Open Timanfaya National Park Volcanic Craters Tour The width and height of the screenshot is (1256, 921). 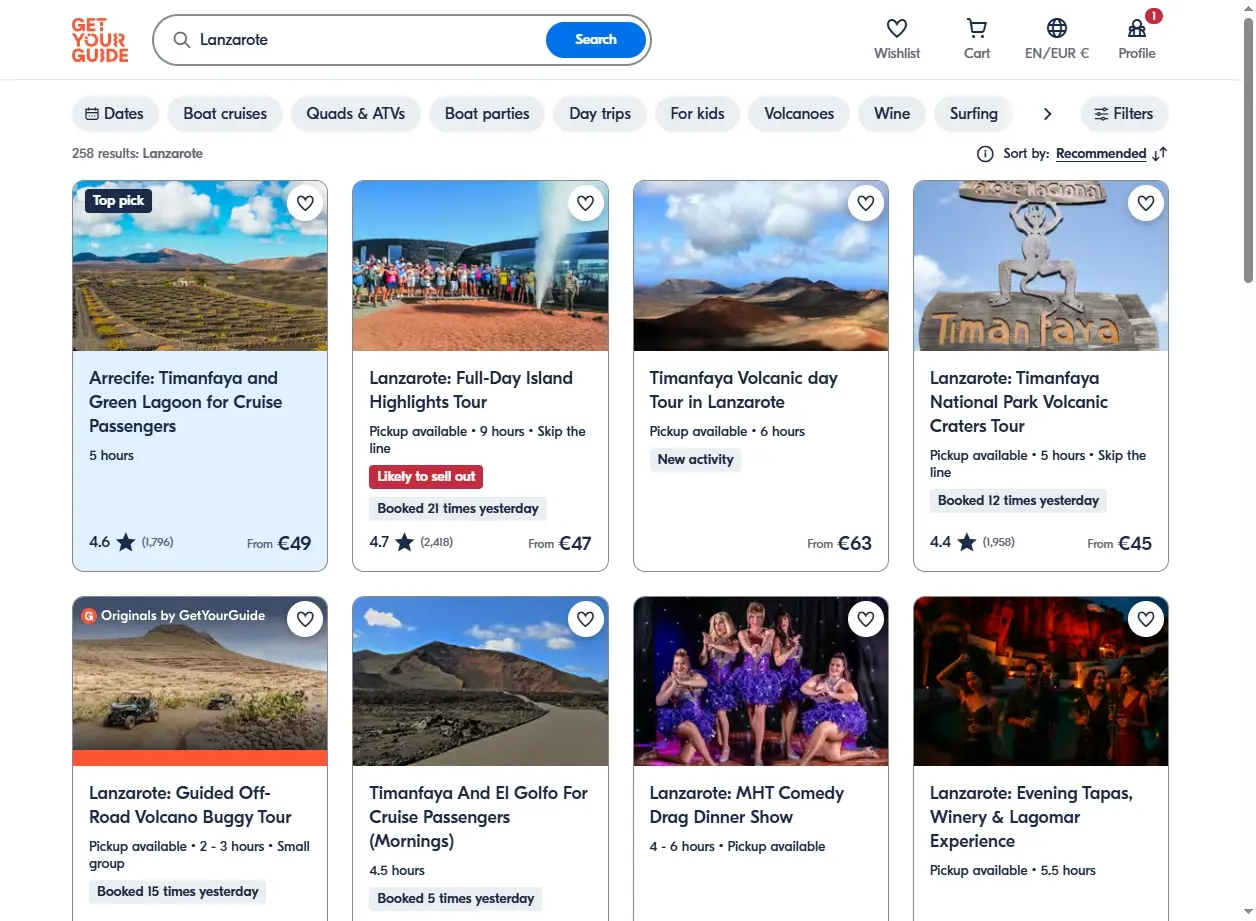(x=1019, y=402)
